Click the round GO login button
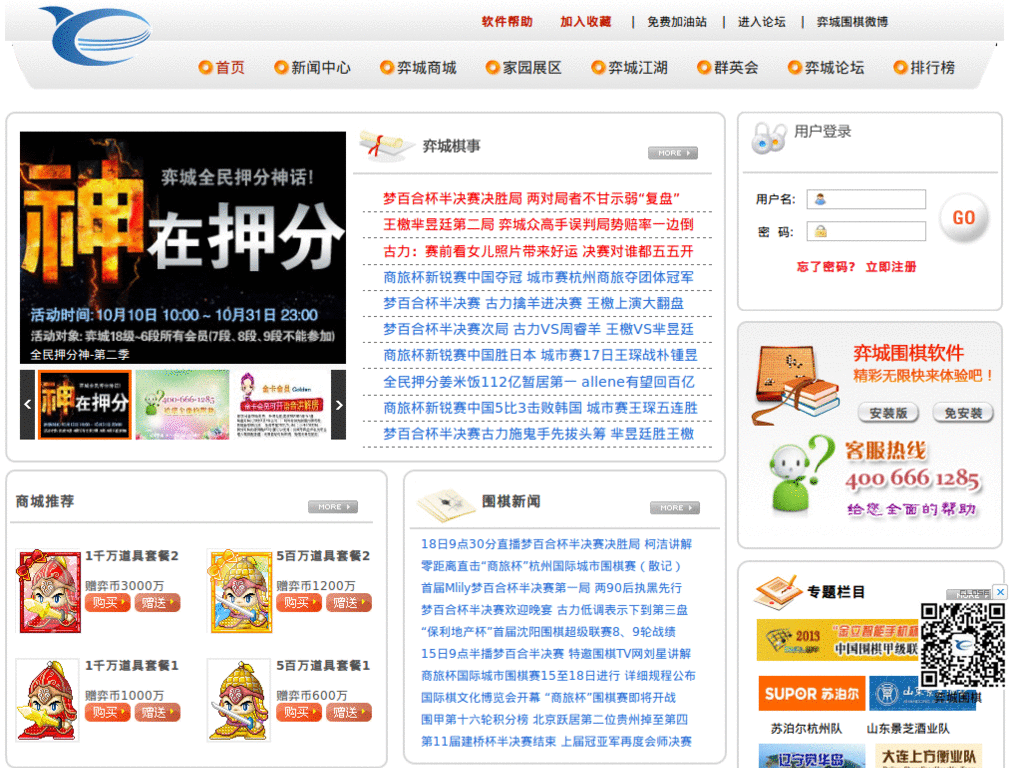Image resolution: width=1024 pixels, height=768 pixels. click(964, 218)
